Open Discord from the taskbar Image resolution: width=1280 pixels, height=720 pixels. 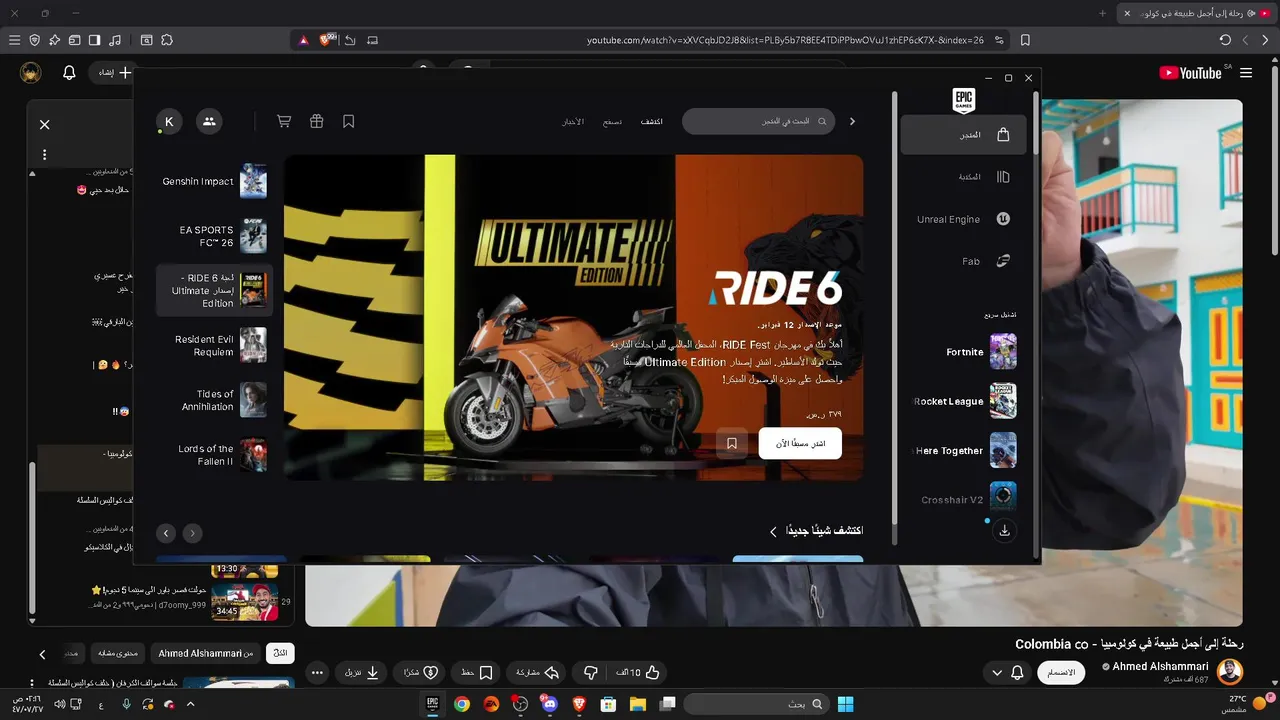coord(549,704)
